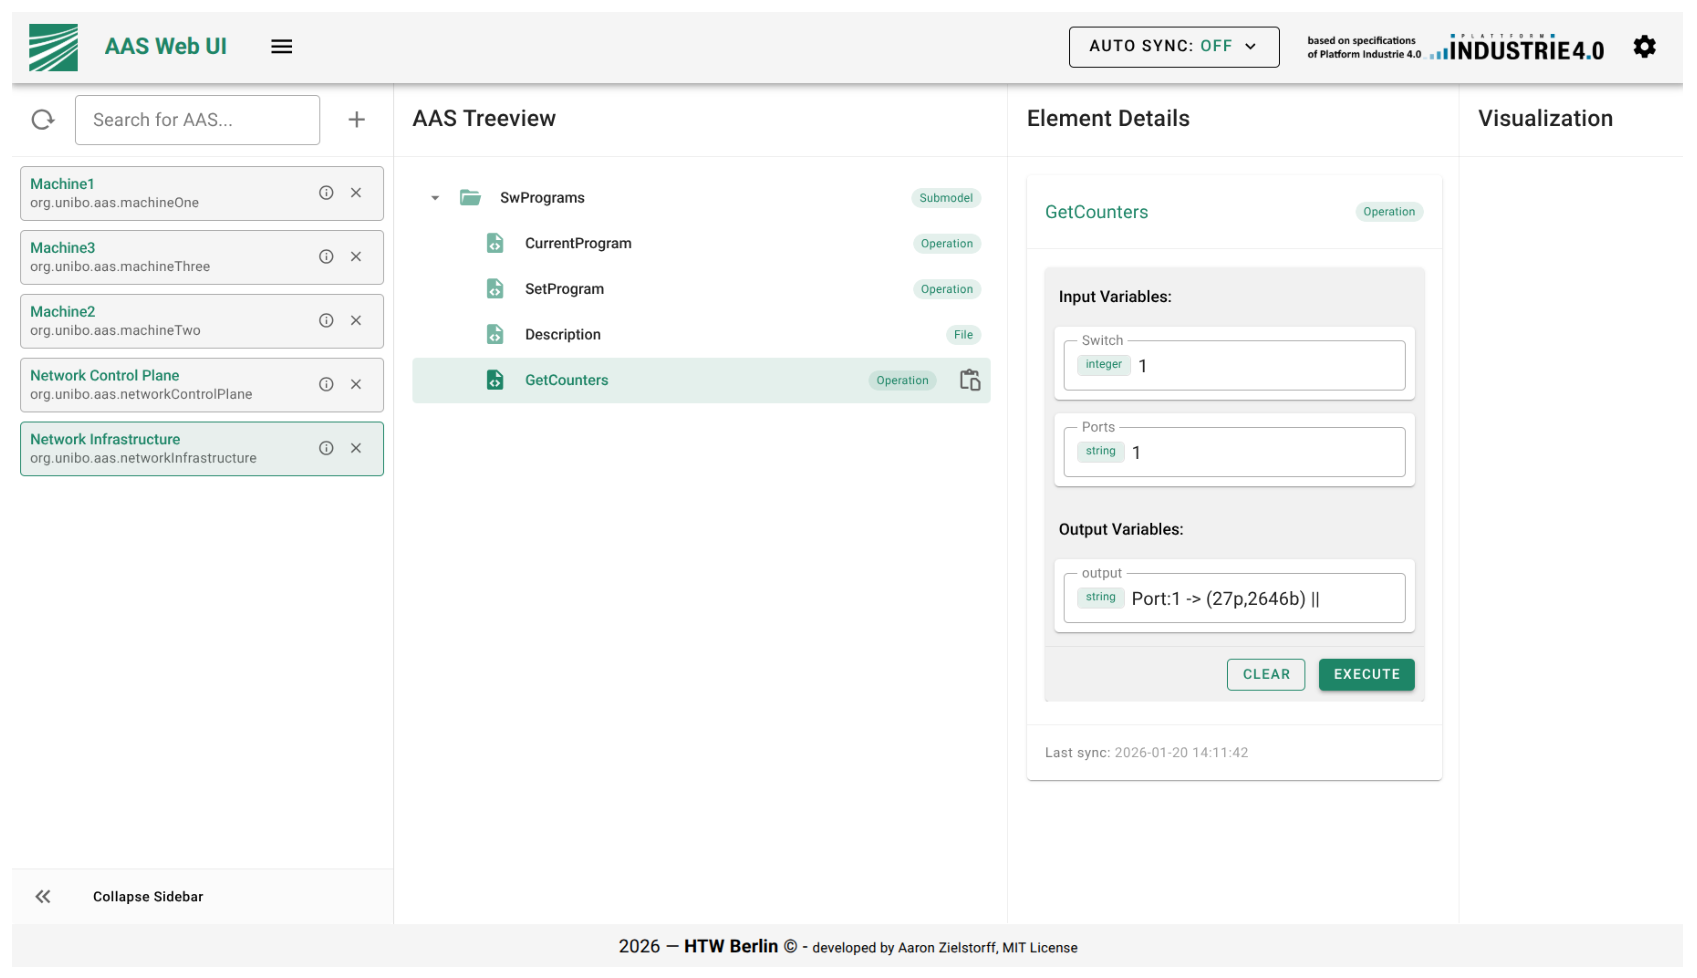Open the hamburger navigation menu
Viewport: 1697px width, 978px height.
[x=282, y=46]
